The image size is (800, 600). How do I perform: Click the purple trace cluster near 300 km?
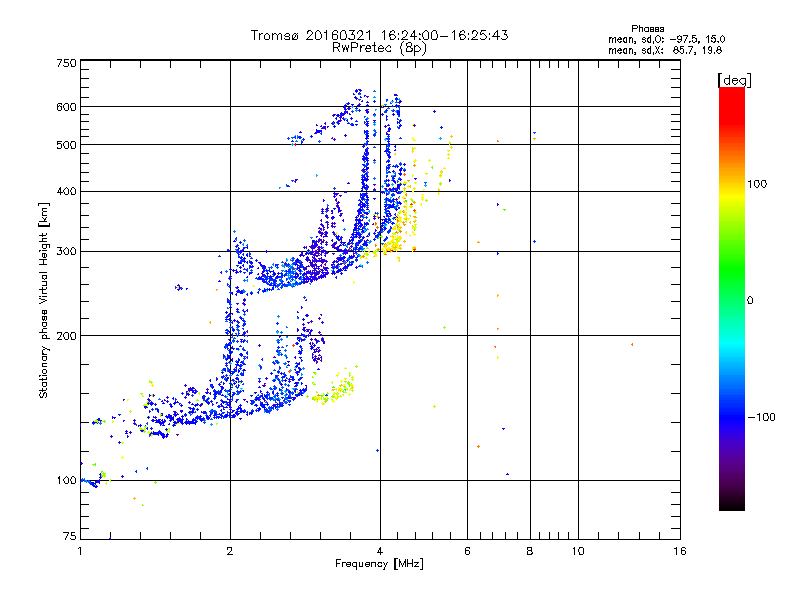pos(319,251)
